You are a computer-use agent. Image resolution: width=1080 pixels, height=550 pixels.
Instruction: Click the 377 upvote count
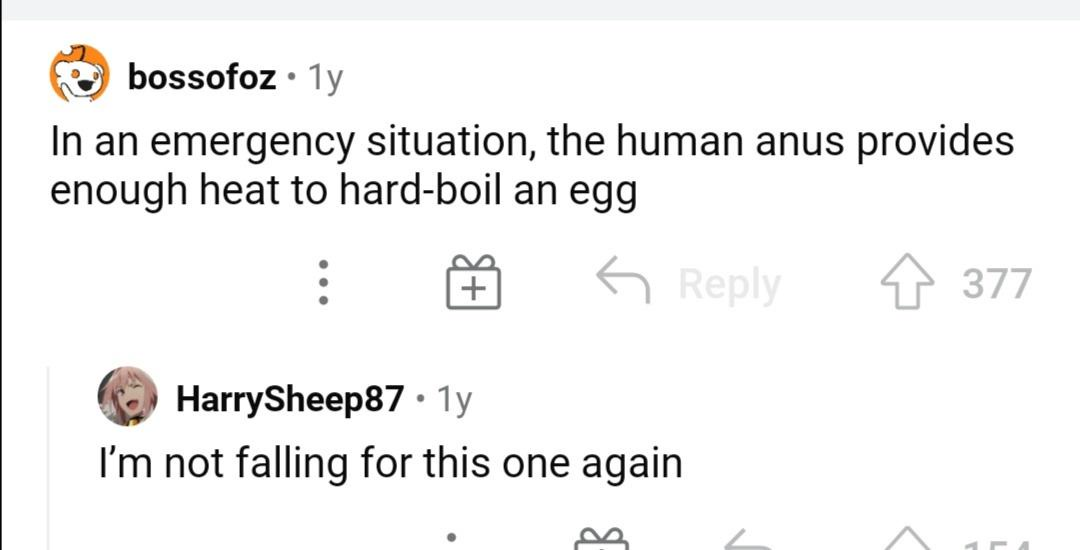click(x=997, y=283)
